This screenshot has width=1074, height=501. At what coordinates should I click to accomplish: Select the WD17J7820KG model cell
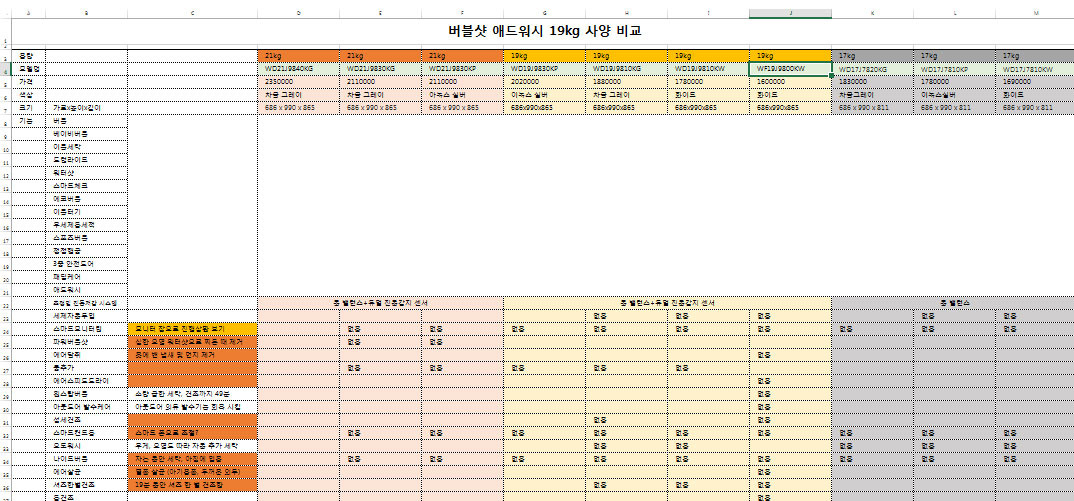[x=872, y=69]
